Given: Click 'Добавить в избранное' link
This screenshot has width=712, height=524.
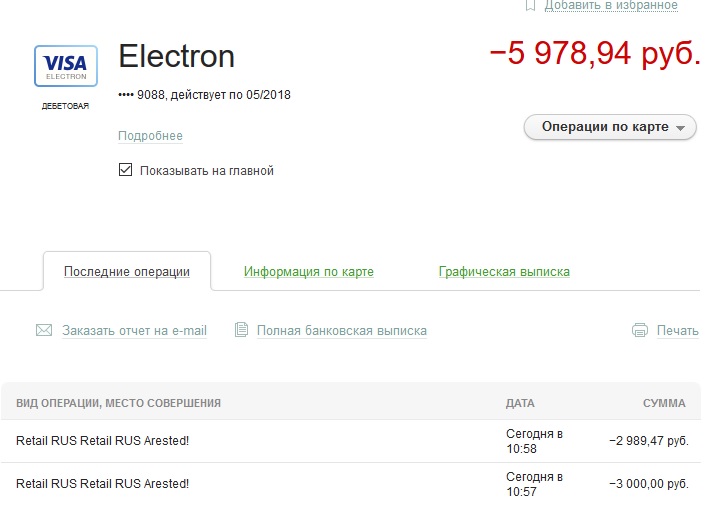Looking at the screenshot, I should pyautogui.click(x=611, y=5).
